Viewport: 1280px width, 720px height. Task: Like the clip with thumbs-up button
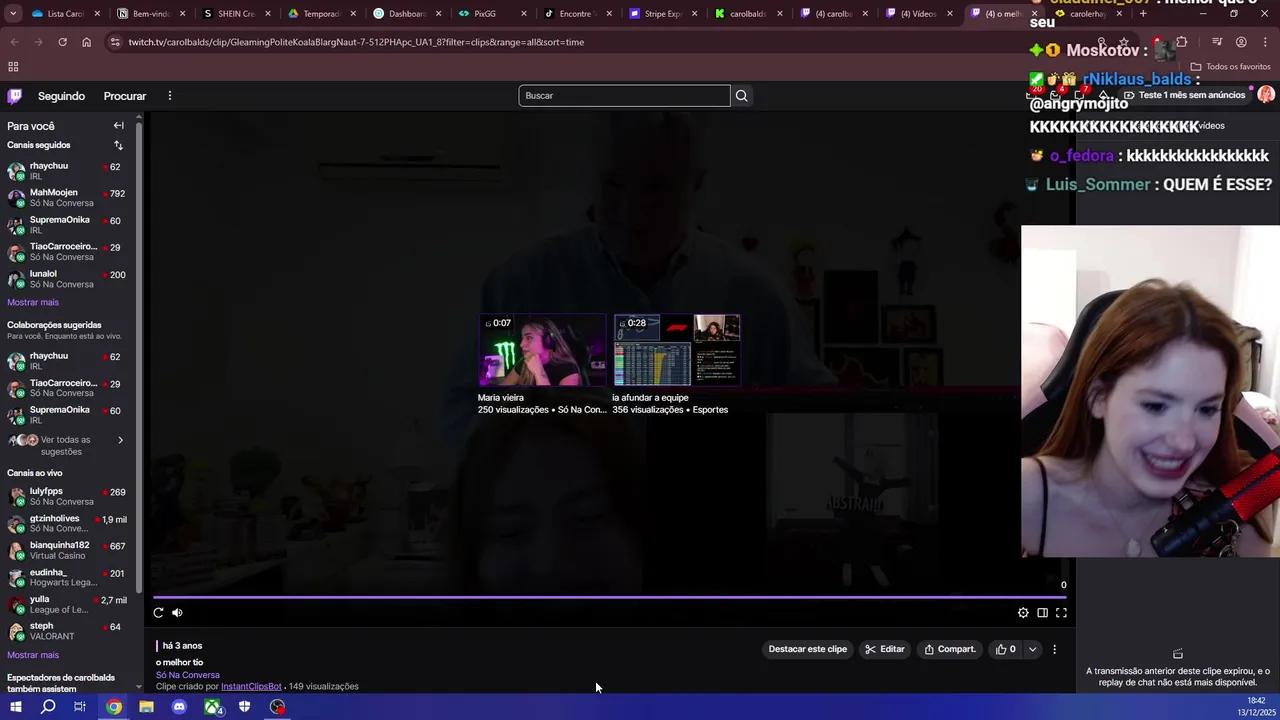click(1005, 649)
